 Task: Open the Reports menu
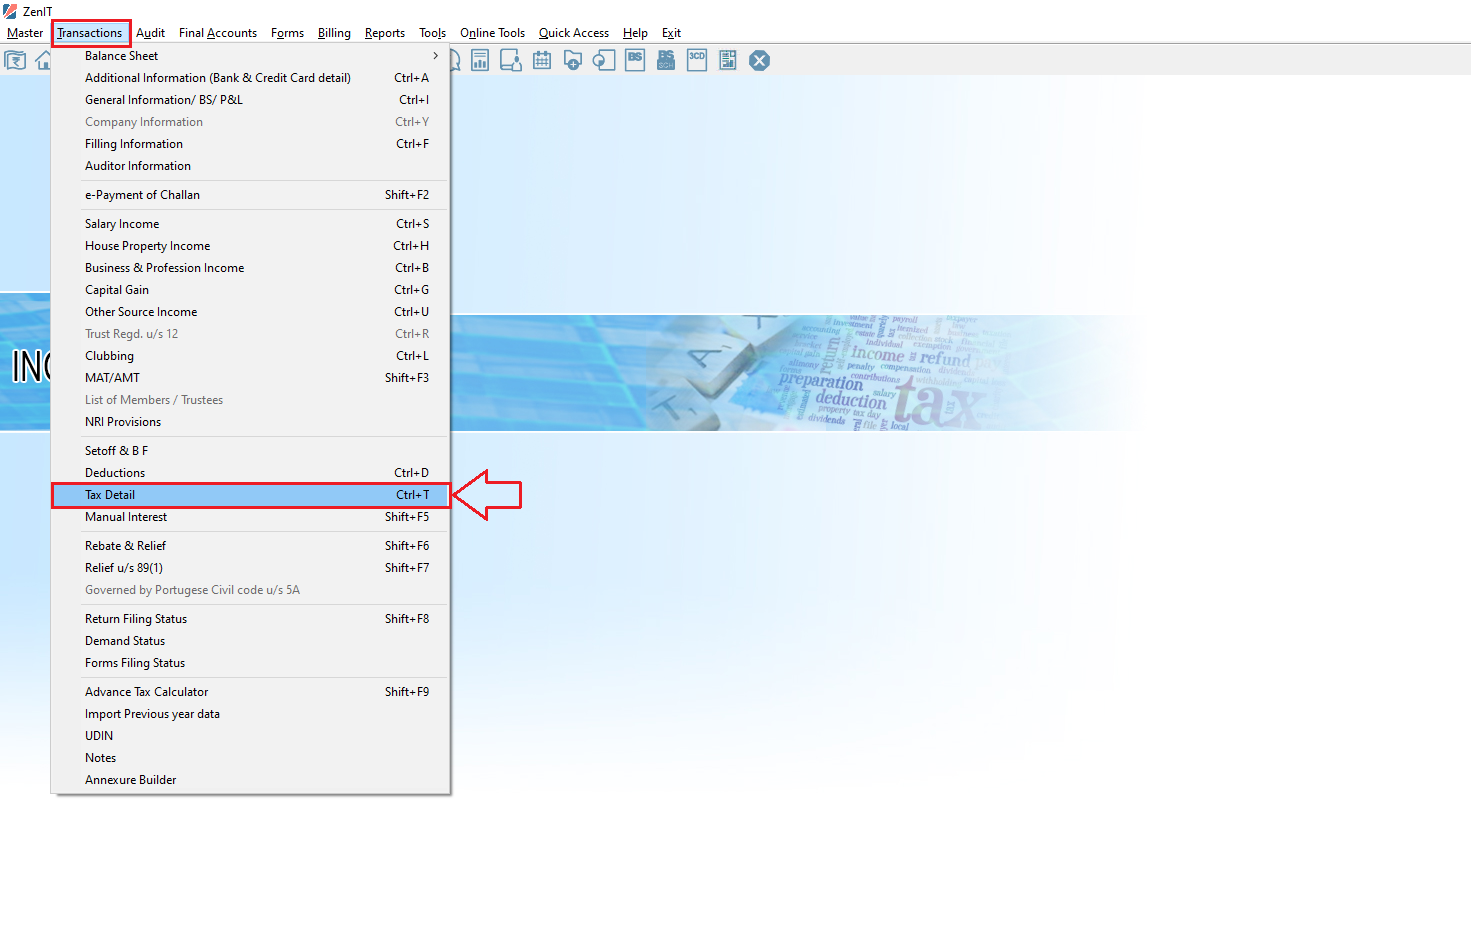coord(385,33)
